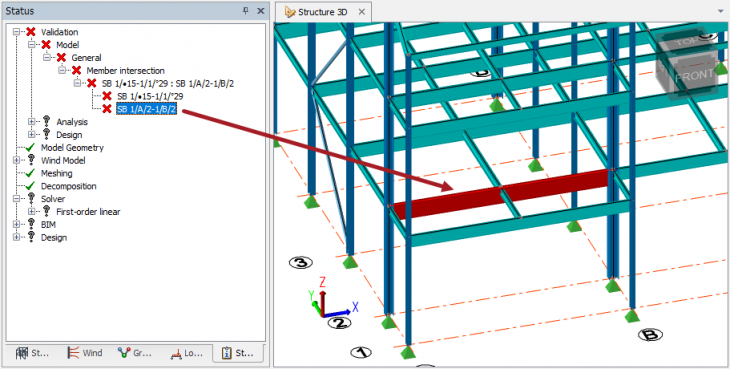Expand the Wind Model tree node
Screen dimensions: 730x369
click(x=17, y=160)
